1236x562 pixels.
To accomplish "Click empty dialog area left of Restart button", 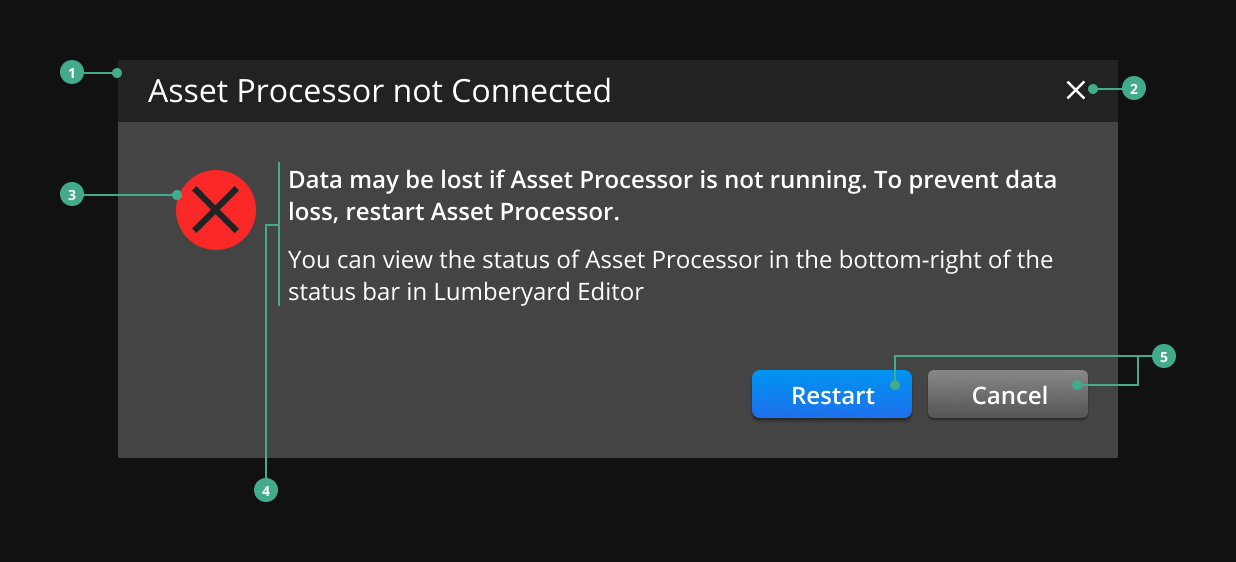I will tap(500, 395).
